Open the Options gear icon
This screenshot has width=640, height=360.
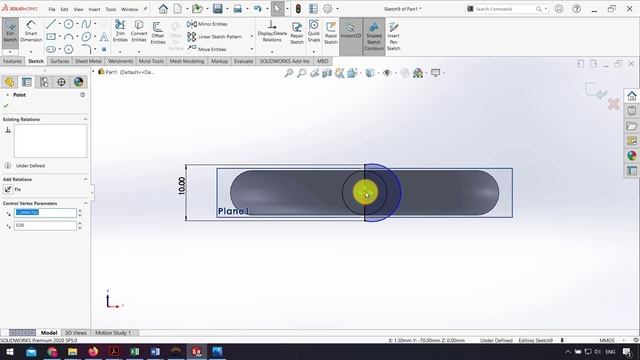tap(328, 9)
